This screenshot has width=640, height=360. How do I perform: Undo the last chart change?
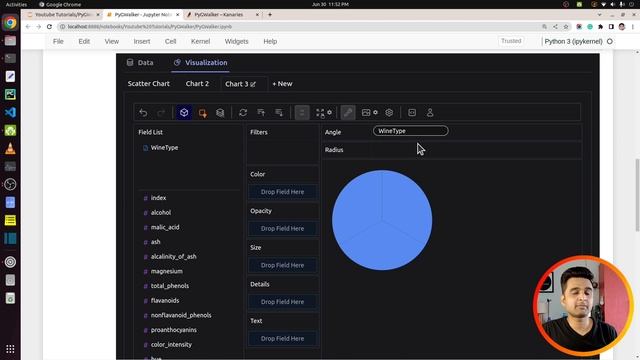click(143, 113)
